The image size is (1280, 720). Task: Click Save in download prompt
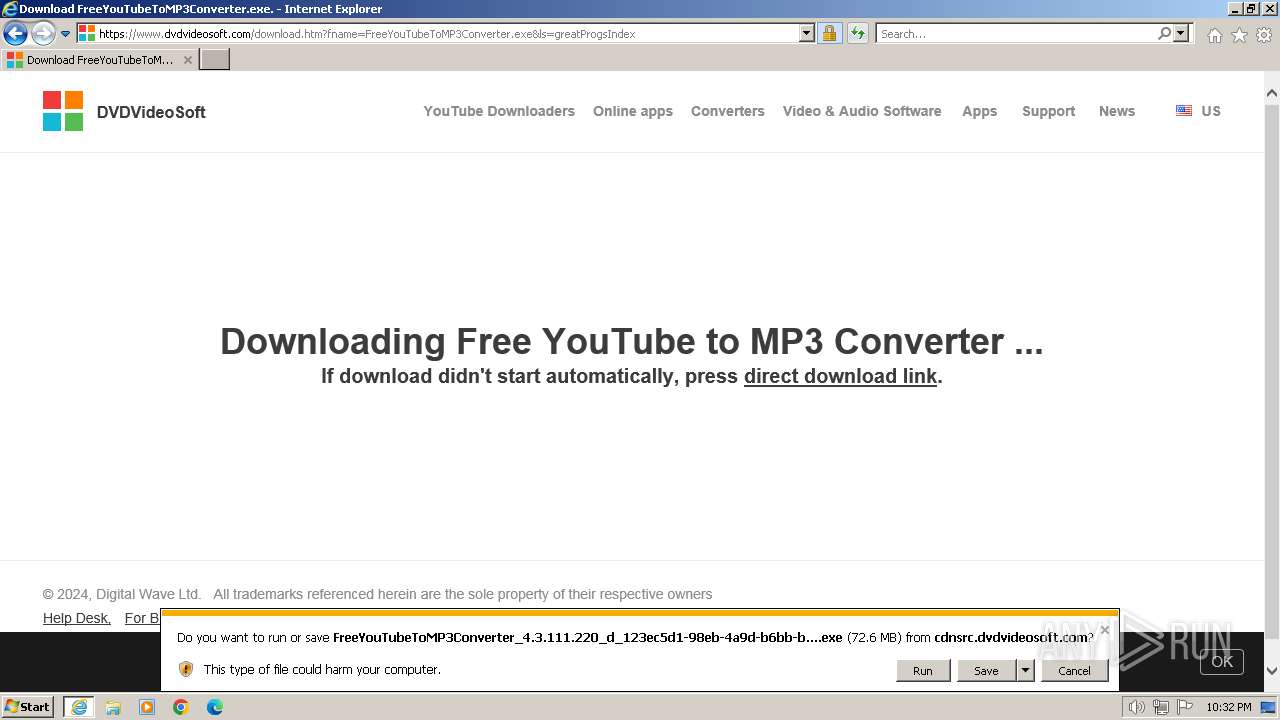coord(987,671)
